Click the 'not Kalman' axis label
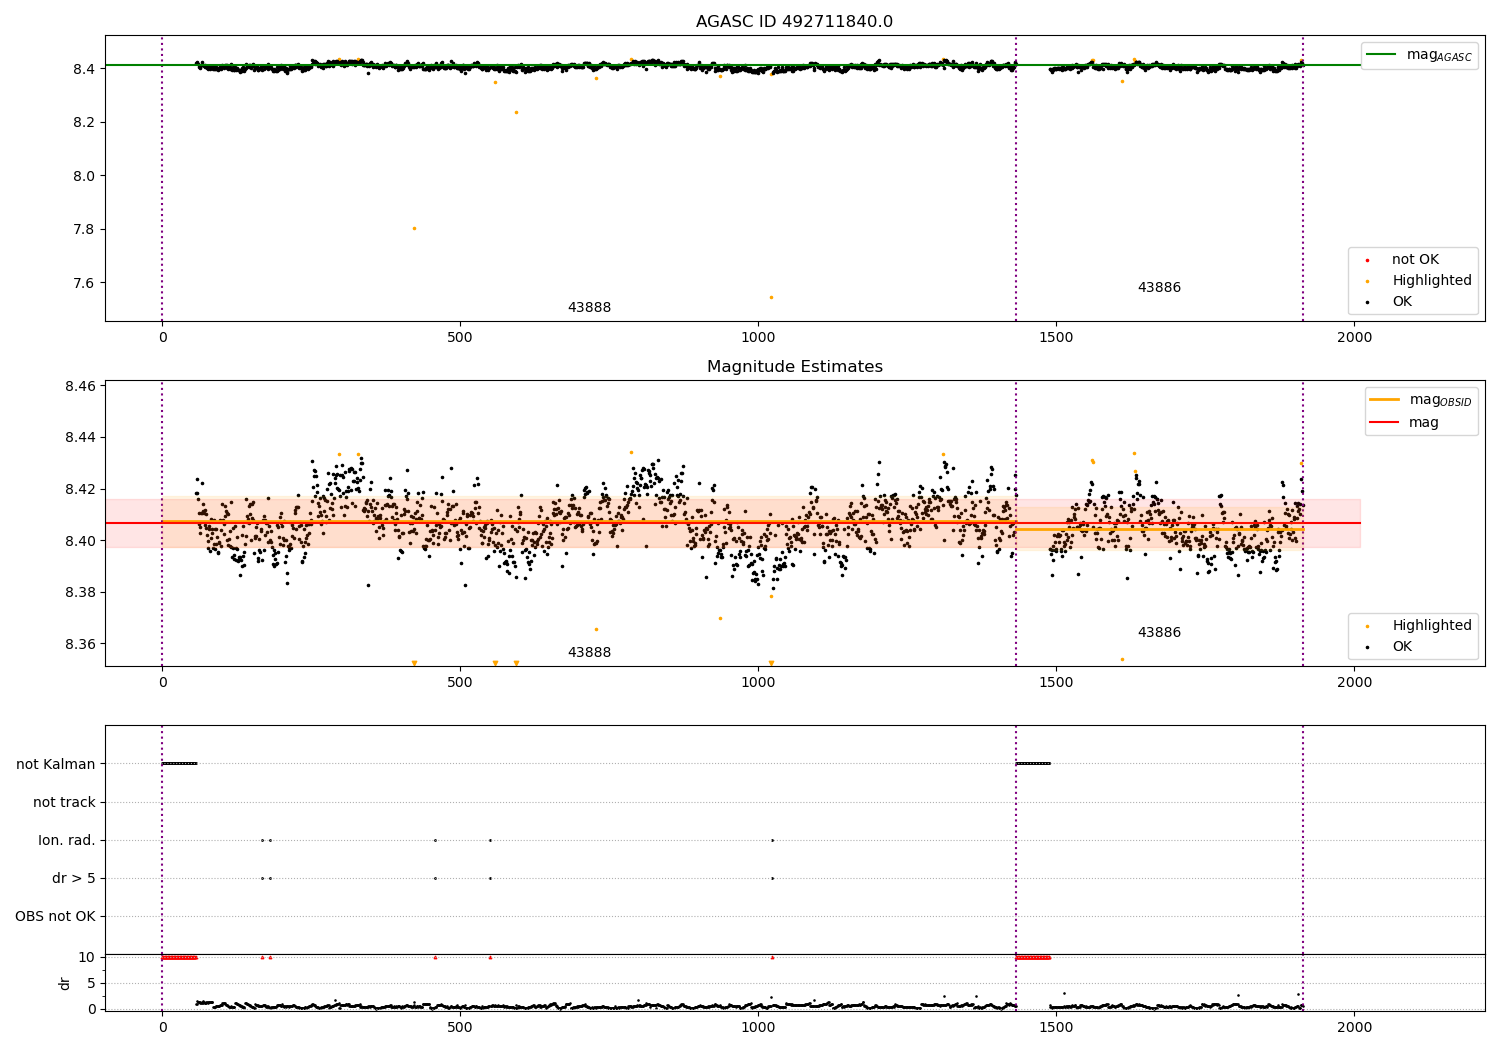The width and height of the screenshot is (1500, 1050). pyautogui.click(x=56, y=764)
